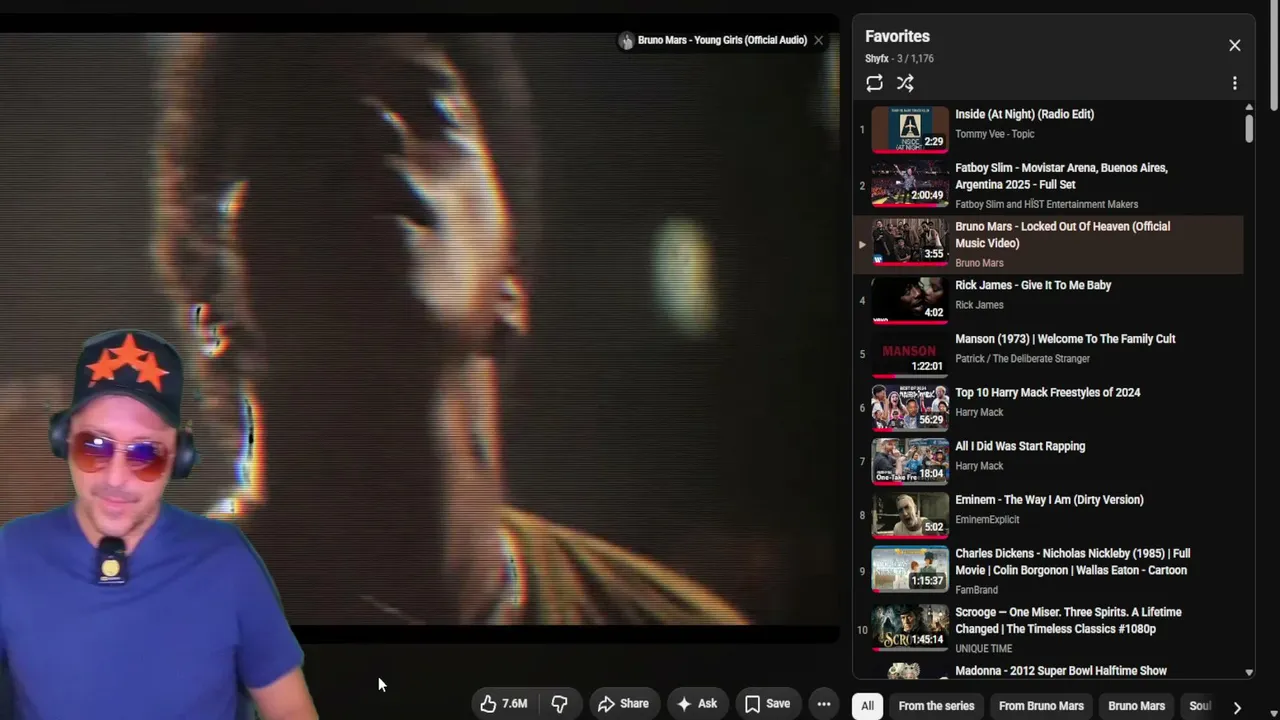
Task: Click the playlist scrollbar down arrow
Action: (1249, 673)
